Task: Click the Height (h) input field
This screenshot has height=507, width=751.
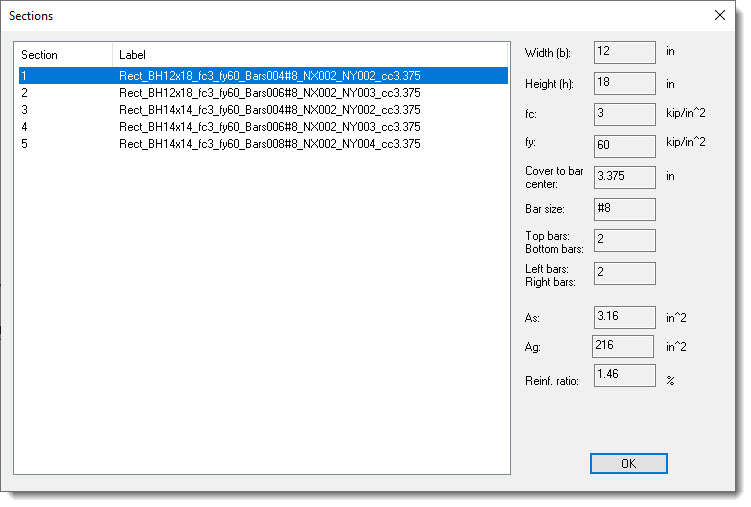Action: (624, 83)
